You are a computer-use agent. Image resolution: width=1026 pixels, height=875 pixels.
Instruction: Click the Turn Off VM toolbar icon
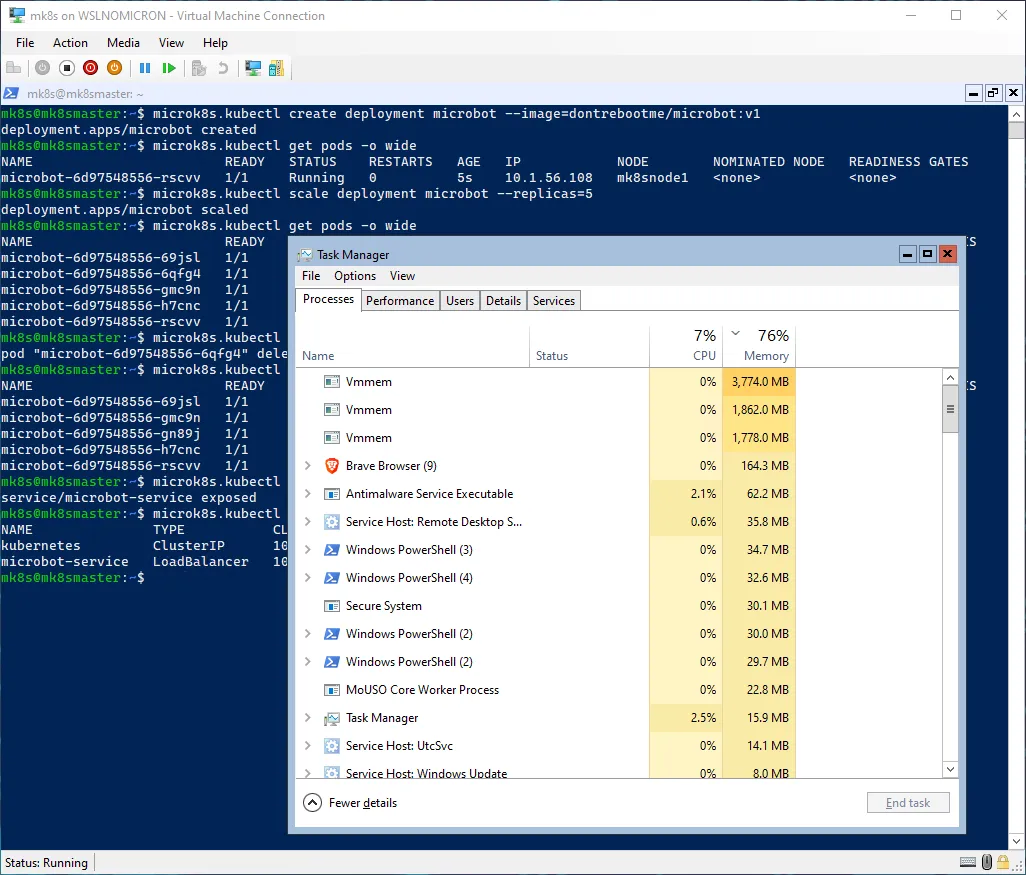67,68
